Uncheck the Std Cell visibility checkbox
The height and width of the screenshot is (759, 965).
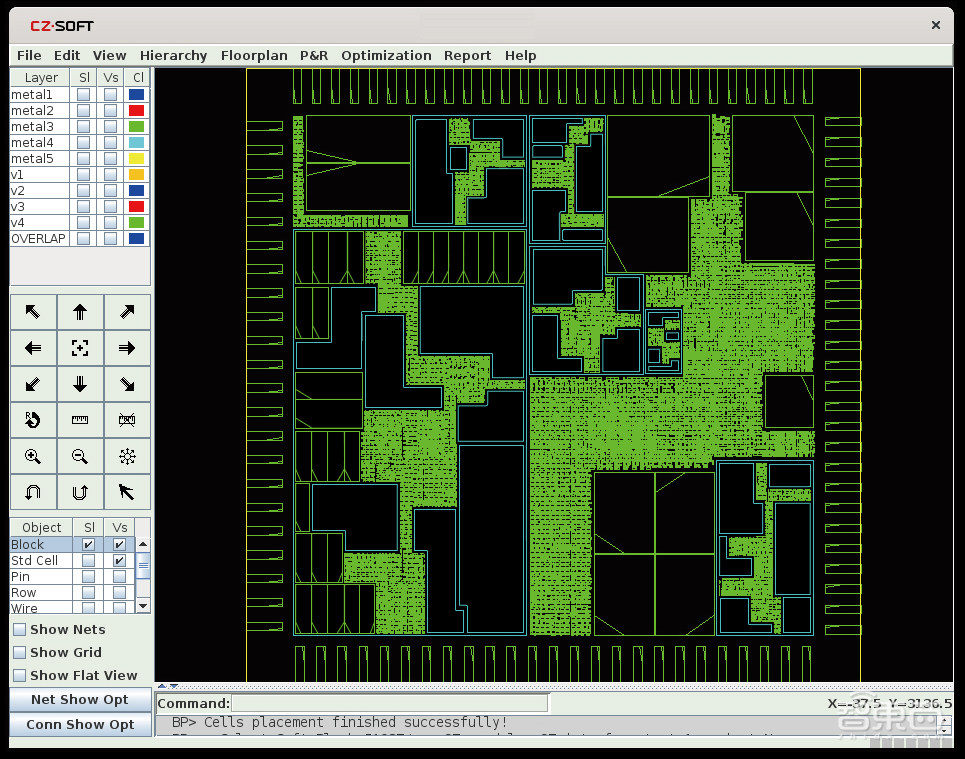tap(120, 561)
